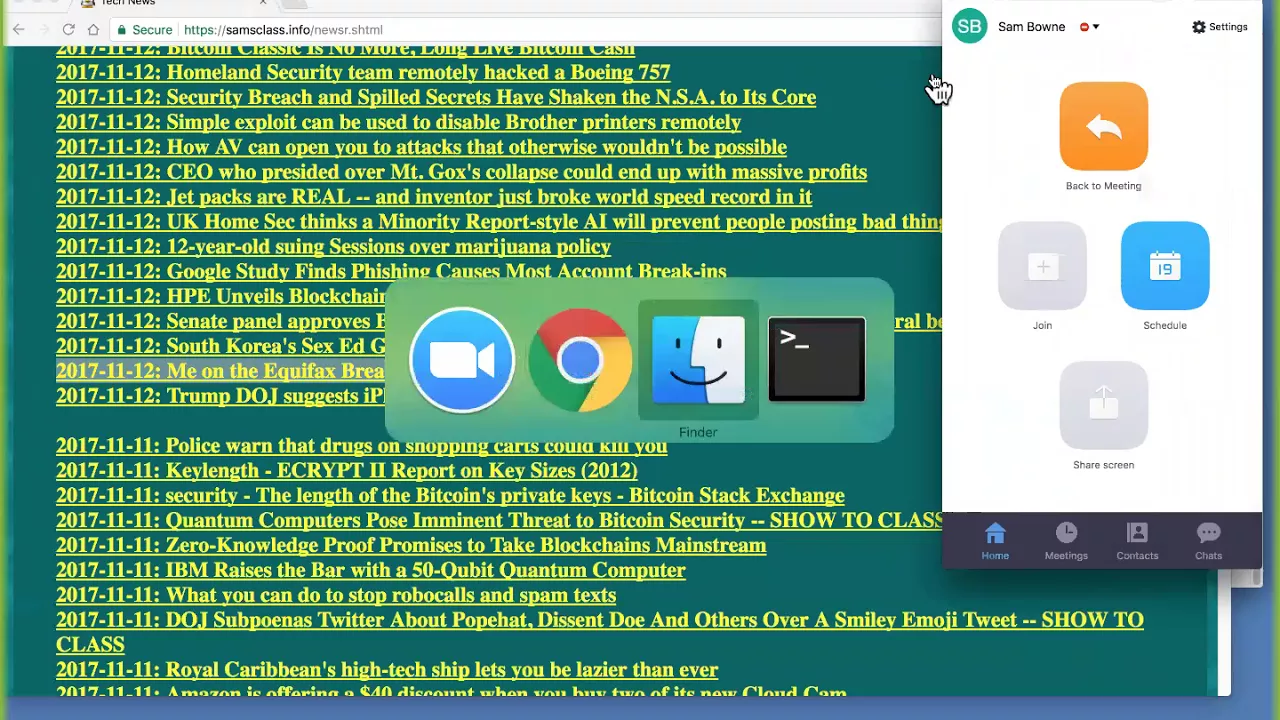Select Finder in the app switcher
1280x720 pixels.
coord(698,360)
